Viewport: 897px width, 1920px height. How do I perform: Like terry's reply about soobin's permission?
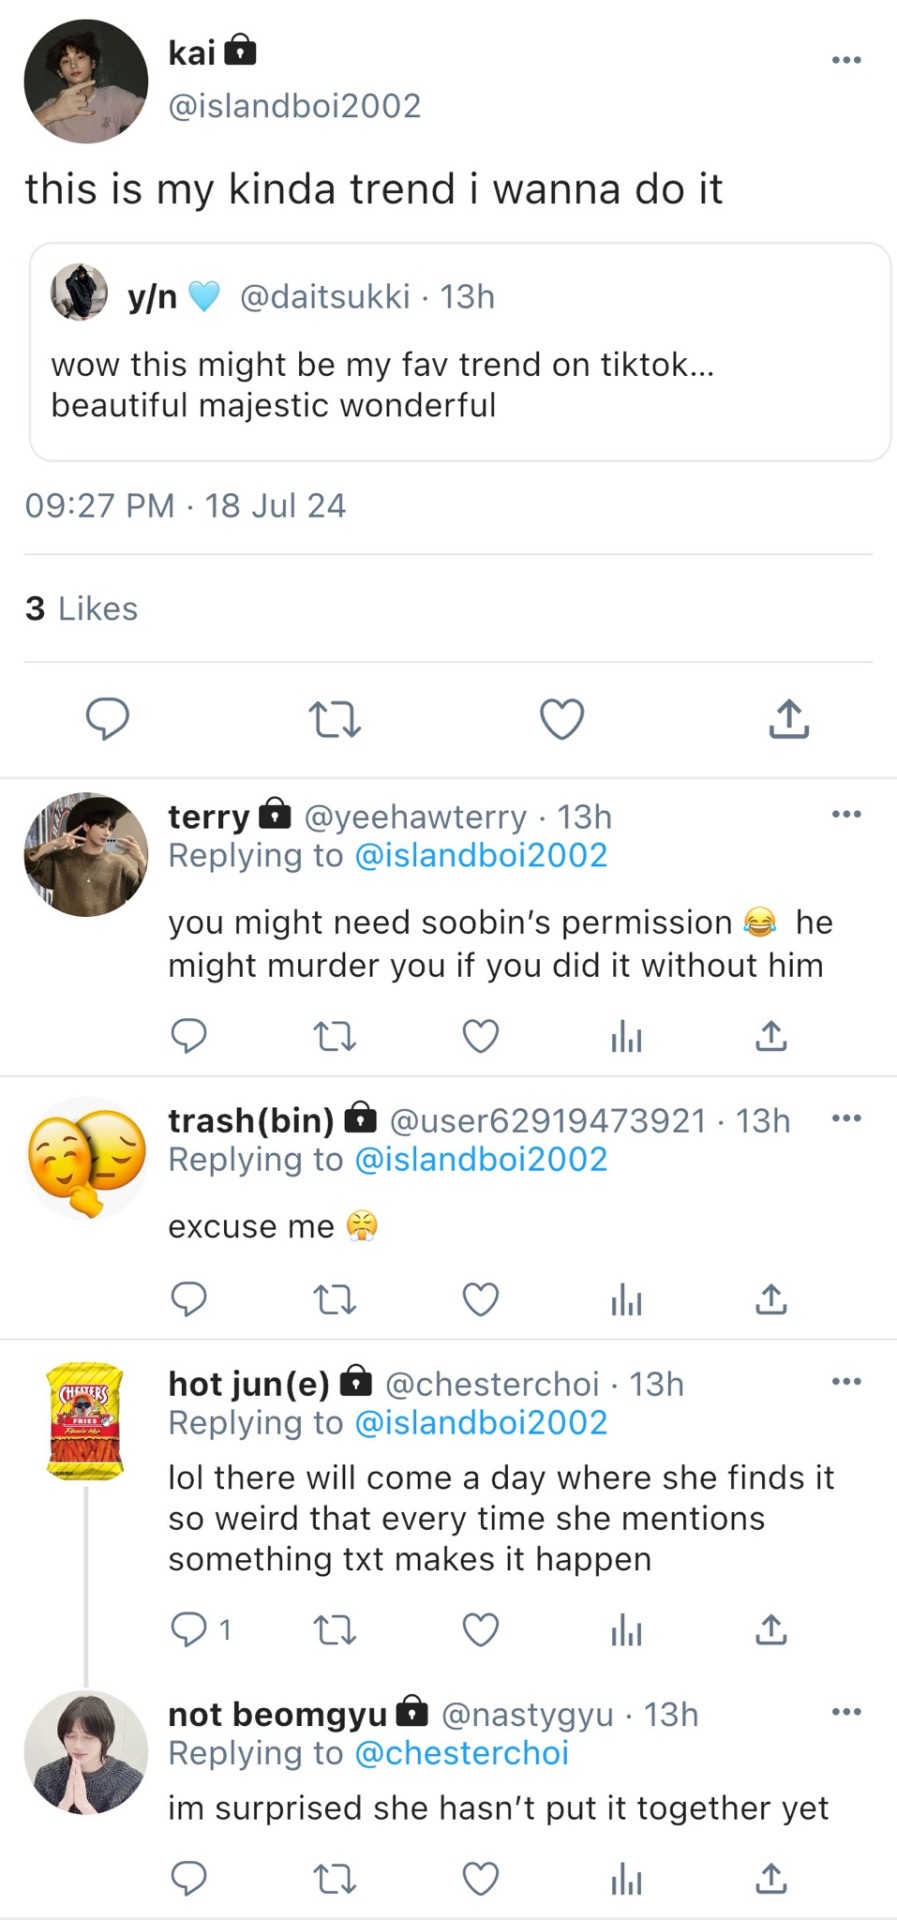[481, 1036]
